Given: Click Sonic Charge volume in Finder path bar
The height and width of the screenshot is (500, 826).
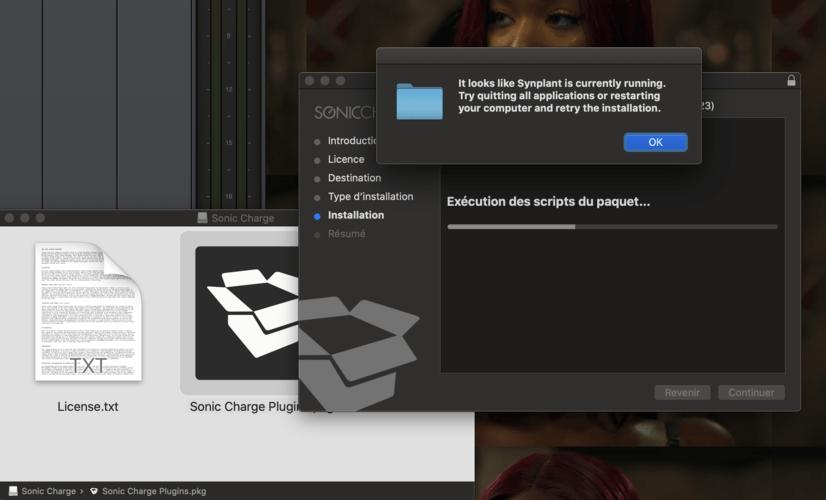Looking at the screenshot, I should [x=48, y=491].
